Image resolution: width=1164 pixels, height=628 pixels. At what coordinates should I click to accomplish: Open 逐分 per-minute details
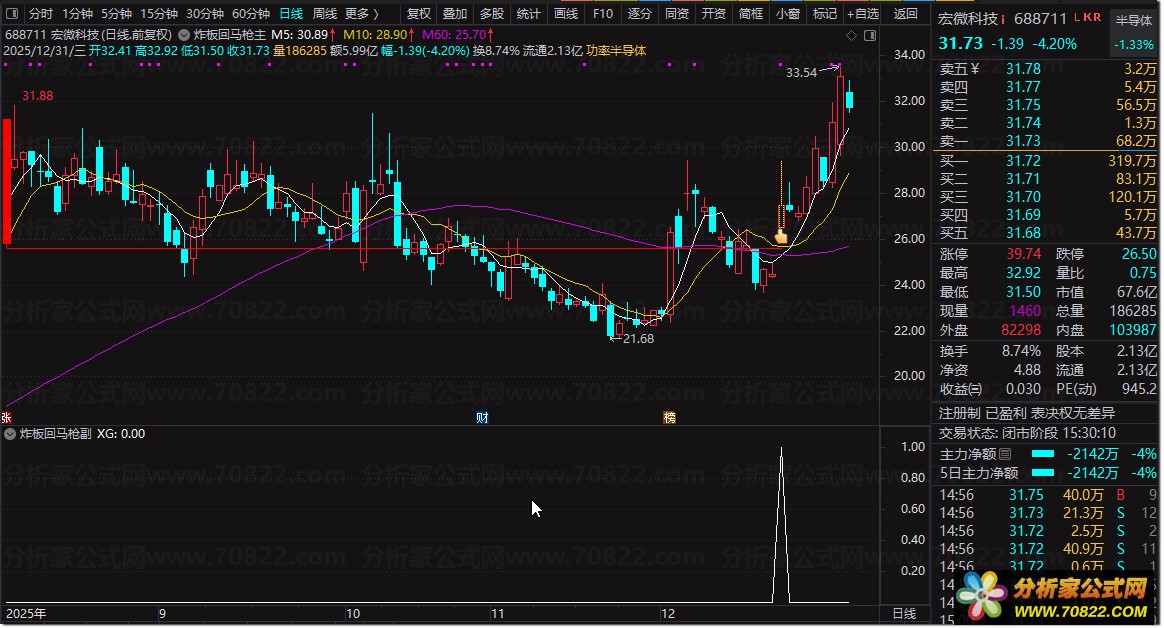(x=639, y=13)
